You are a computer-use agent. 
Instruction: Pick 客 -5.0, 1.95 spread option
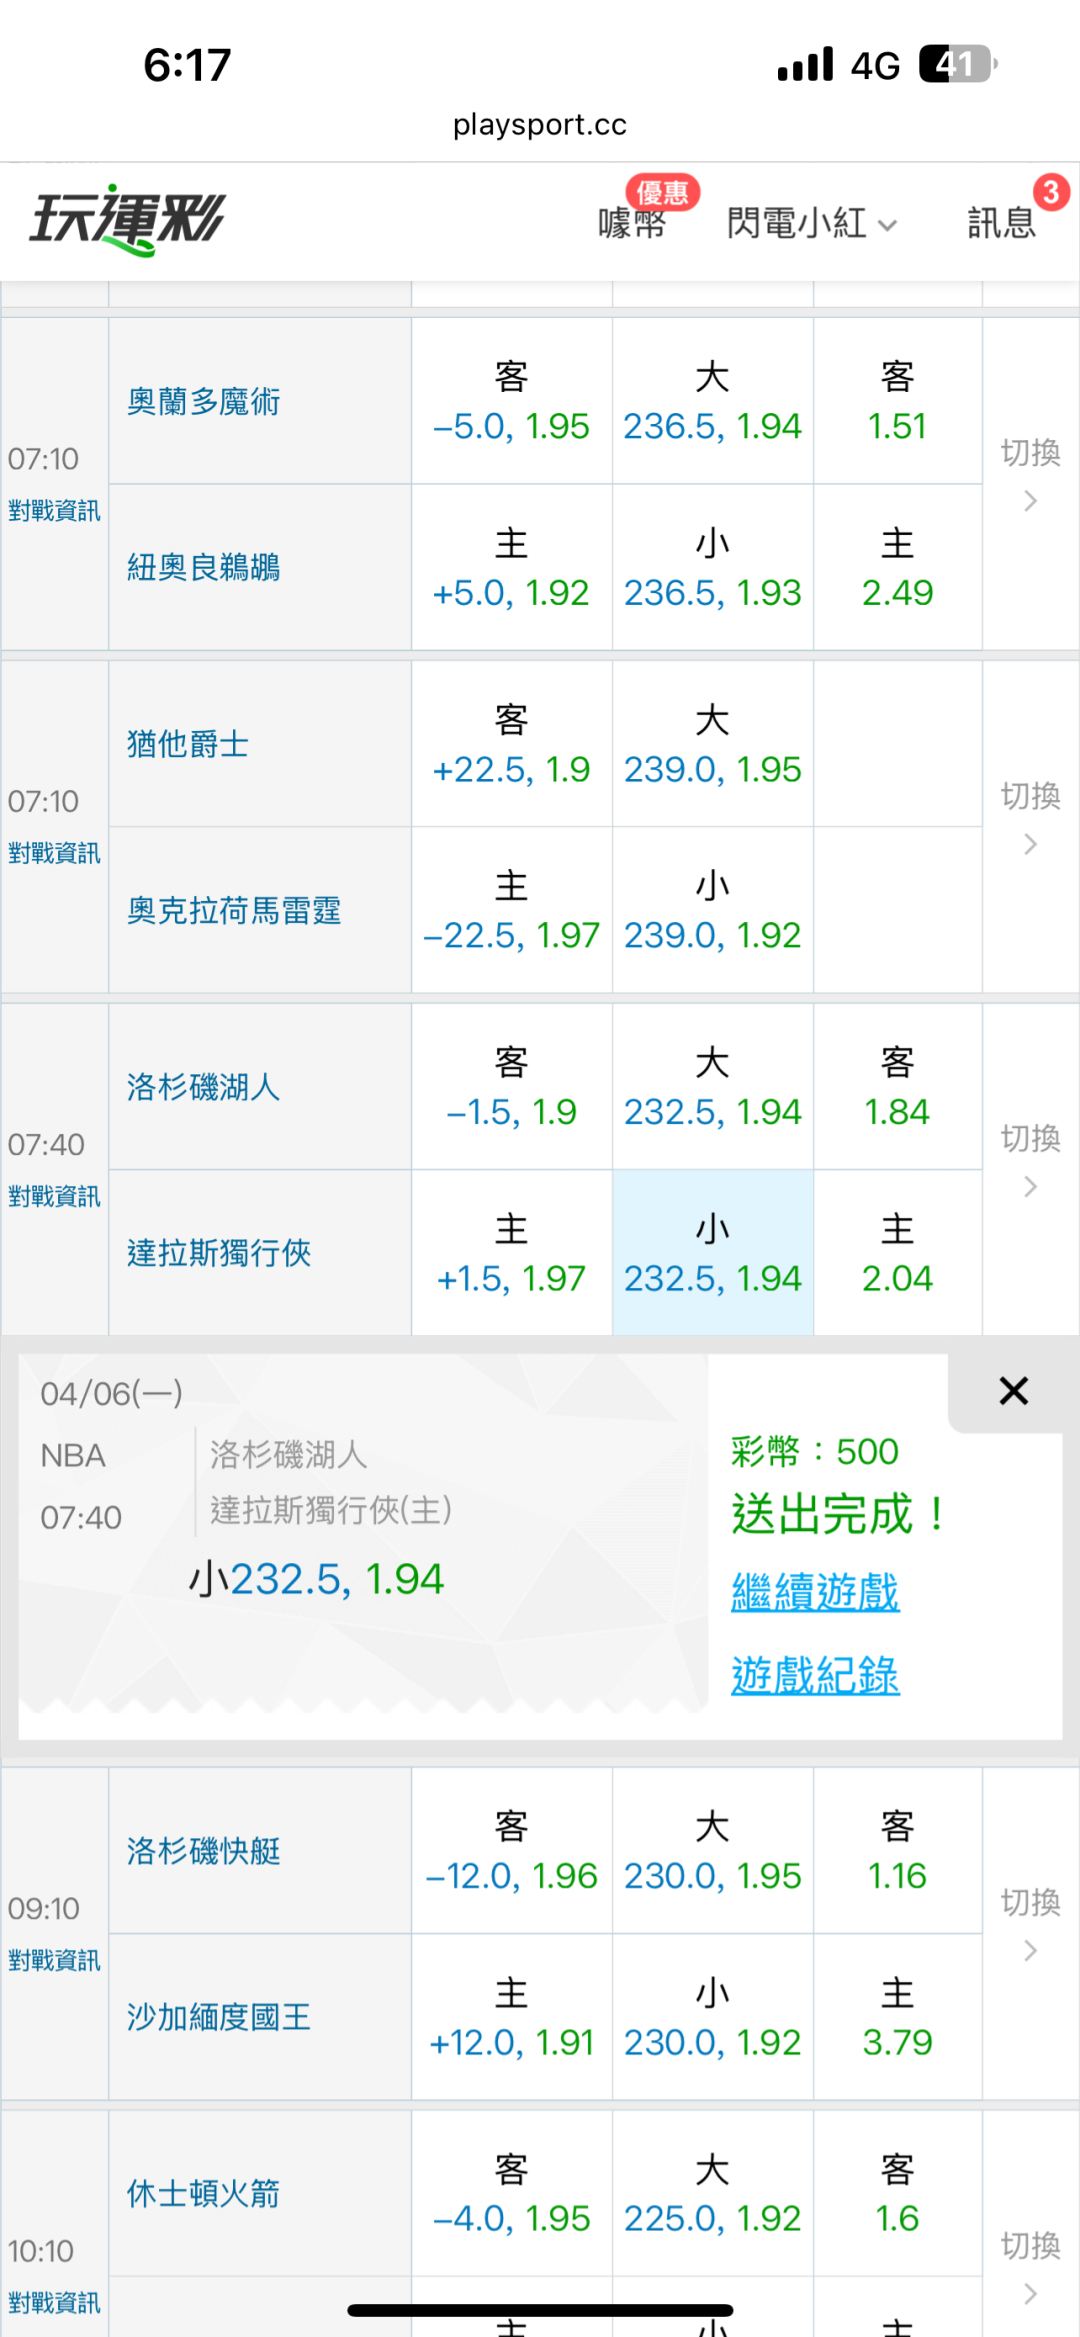click(x=511, y=402)
